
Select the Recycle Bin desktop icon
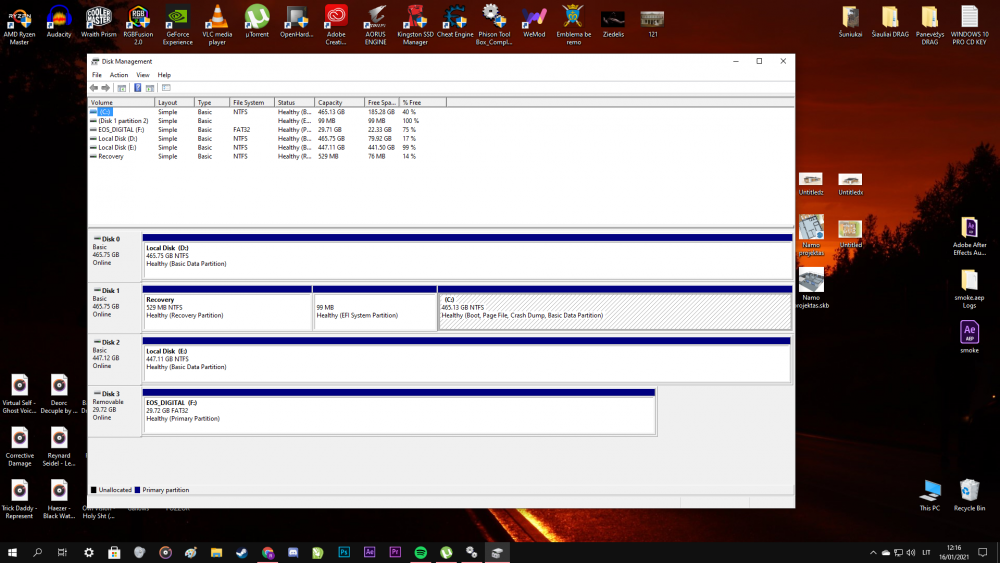[x=969, y=495]
